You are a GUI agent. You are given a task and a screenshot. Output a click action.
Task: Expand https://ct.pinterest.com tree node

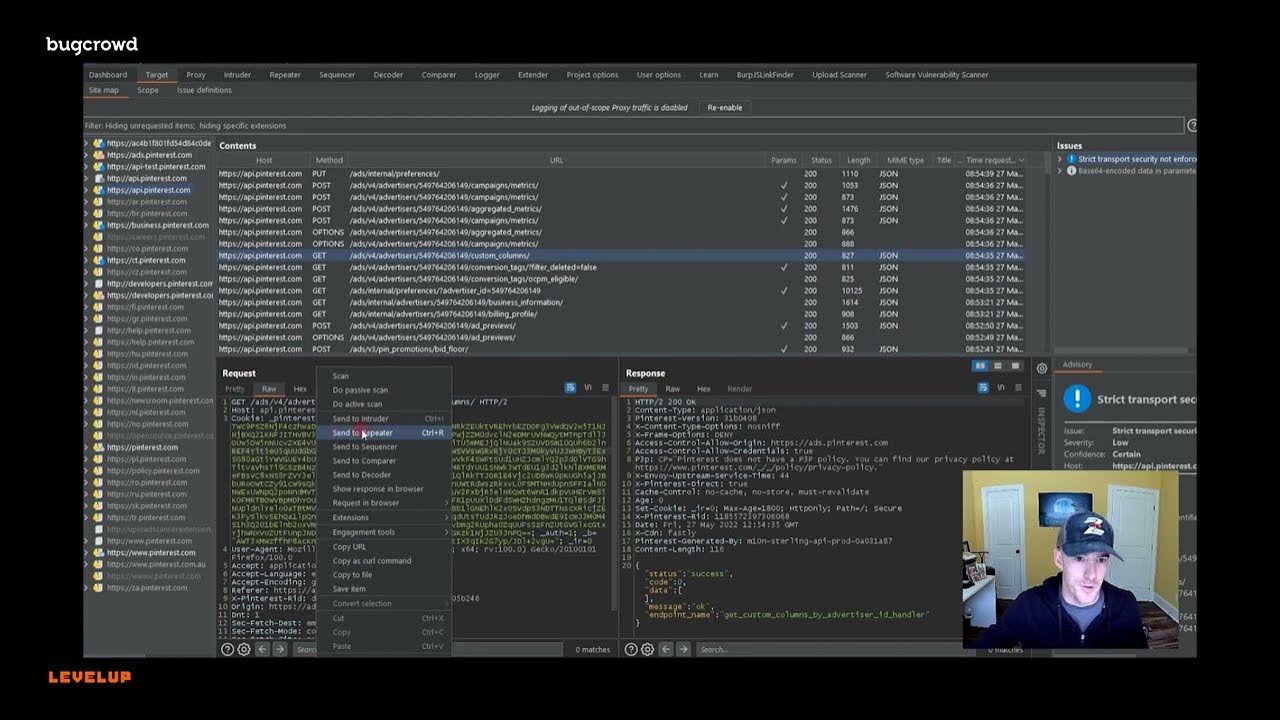click(87, 260)
